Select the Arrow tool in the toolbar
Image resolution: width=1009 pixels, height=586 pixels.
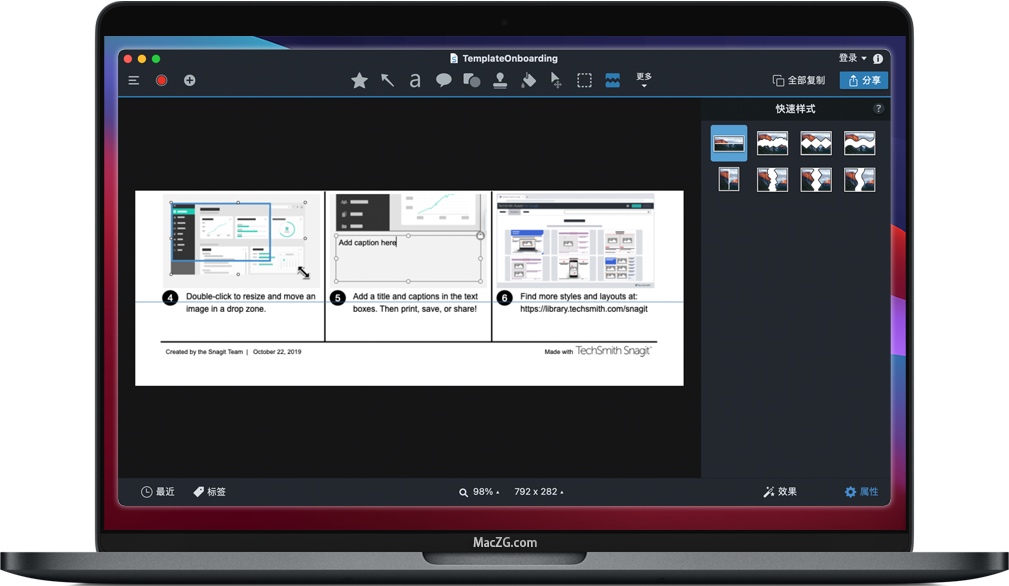pyautogui.click(x=388, y=80)
